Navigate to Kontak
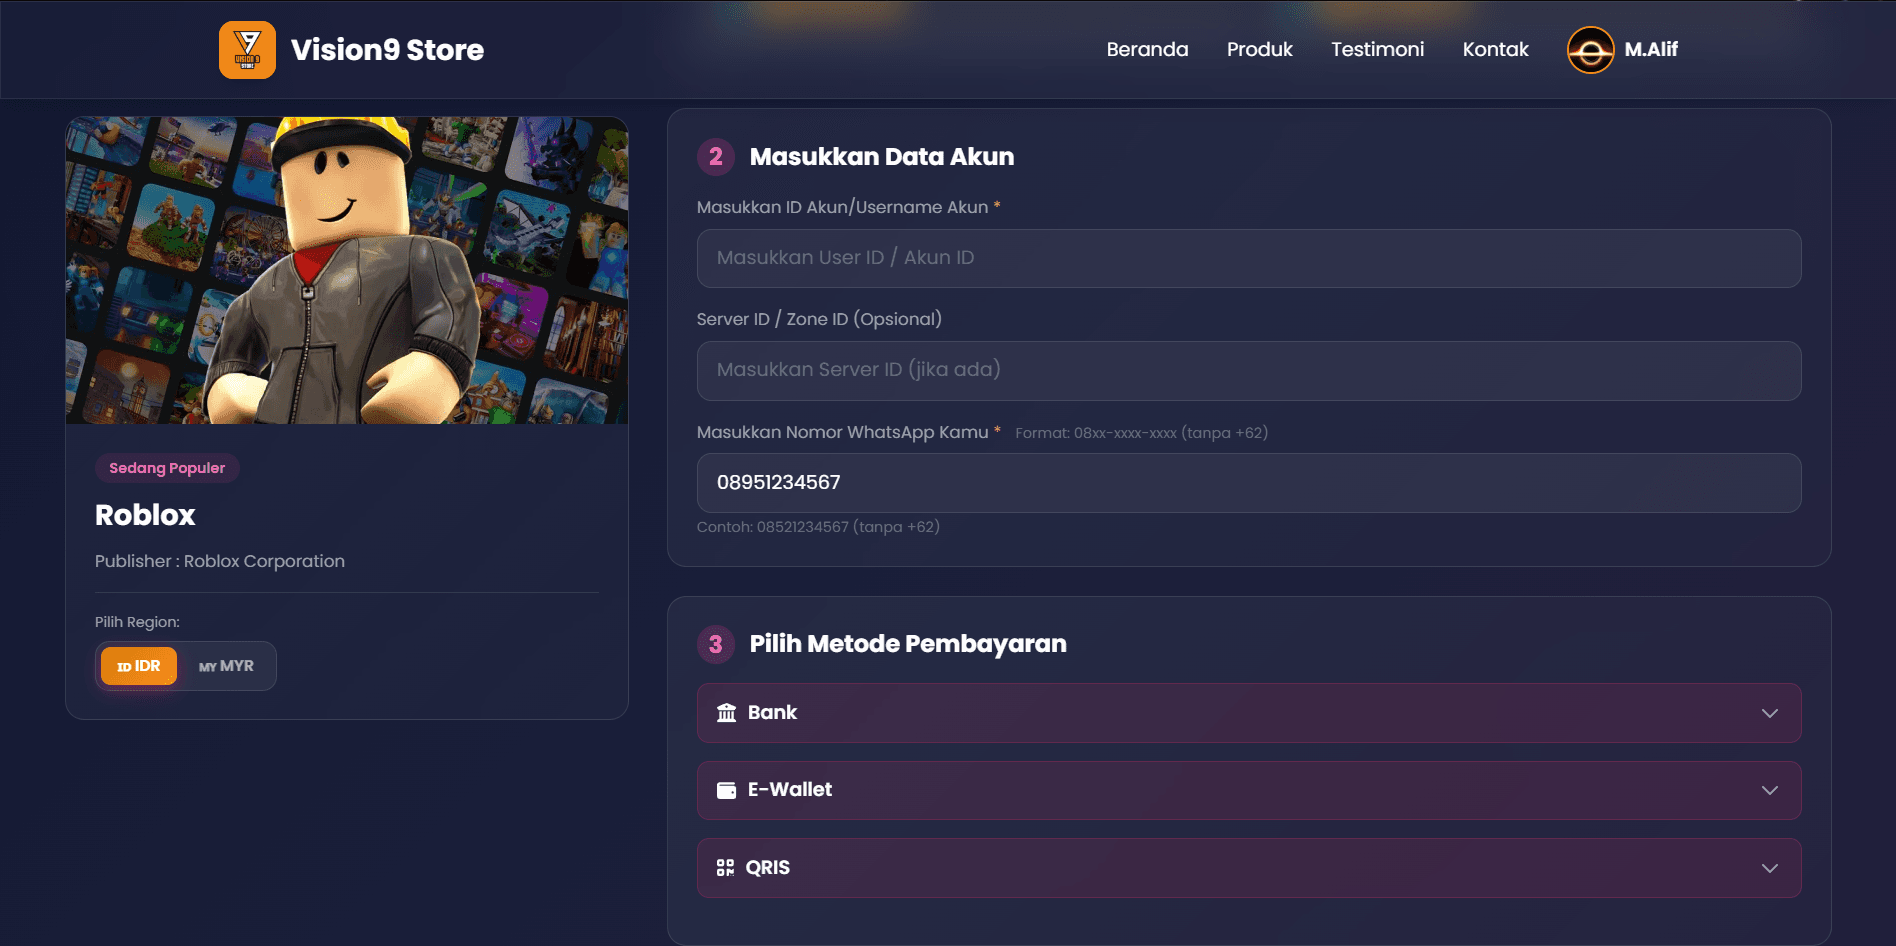Image resolution: width=1896 pixels, height=946 pixels. click(x=1495, y=49)
